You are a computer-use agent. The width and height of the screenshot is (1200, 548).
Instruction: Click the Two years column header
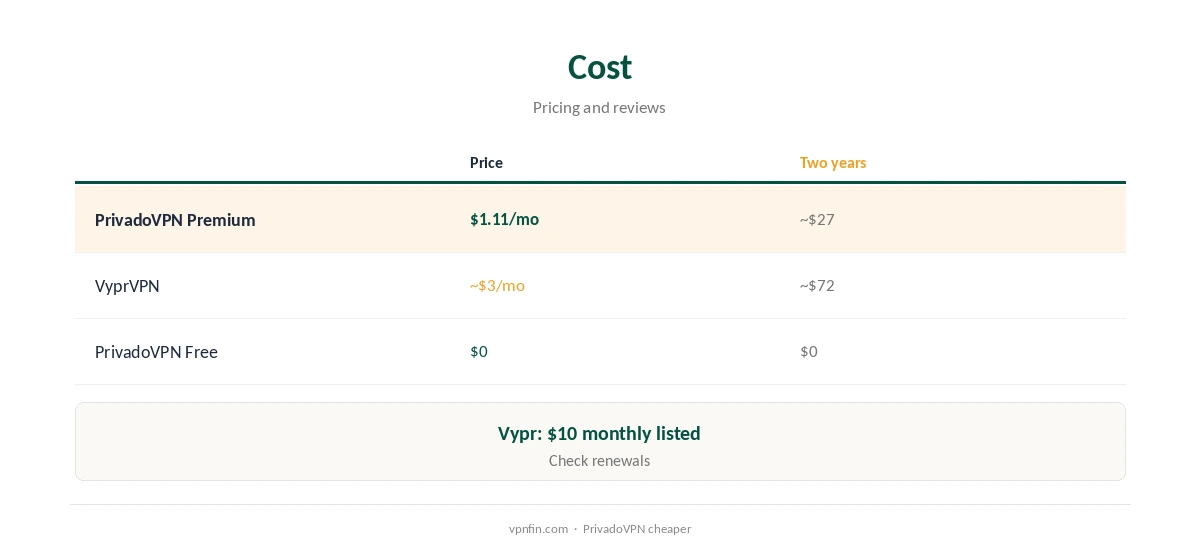(833, 163)
